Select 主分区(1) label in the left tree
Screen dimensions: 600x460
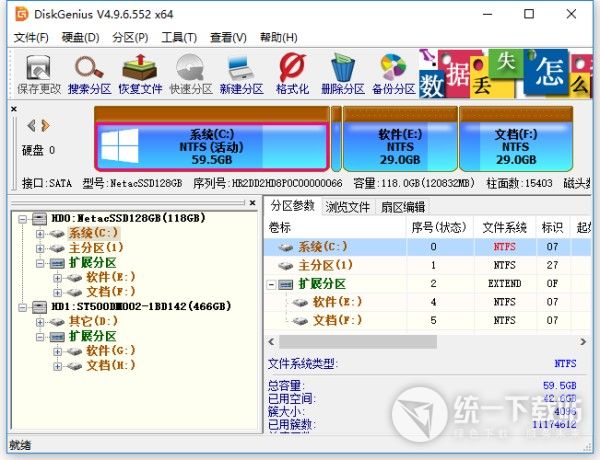(96, 248)
